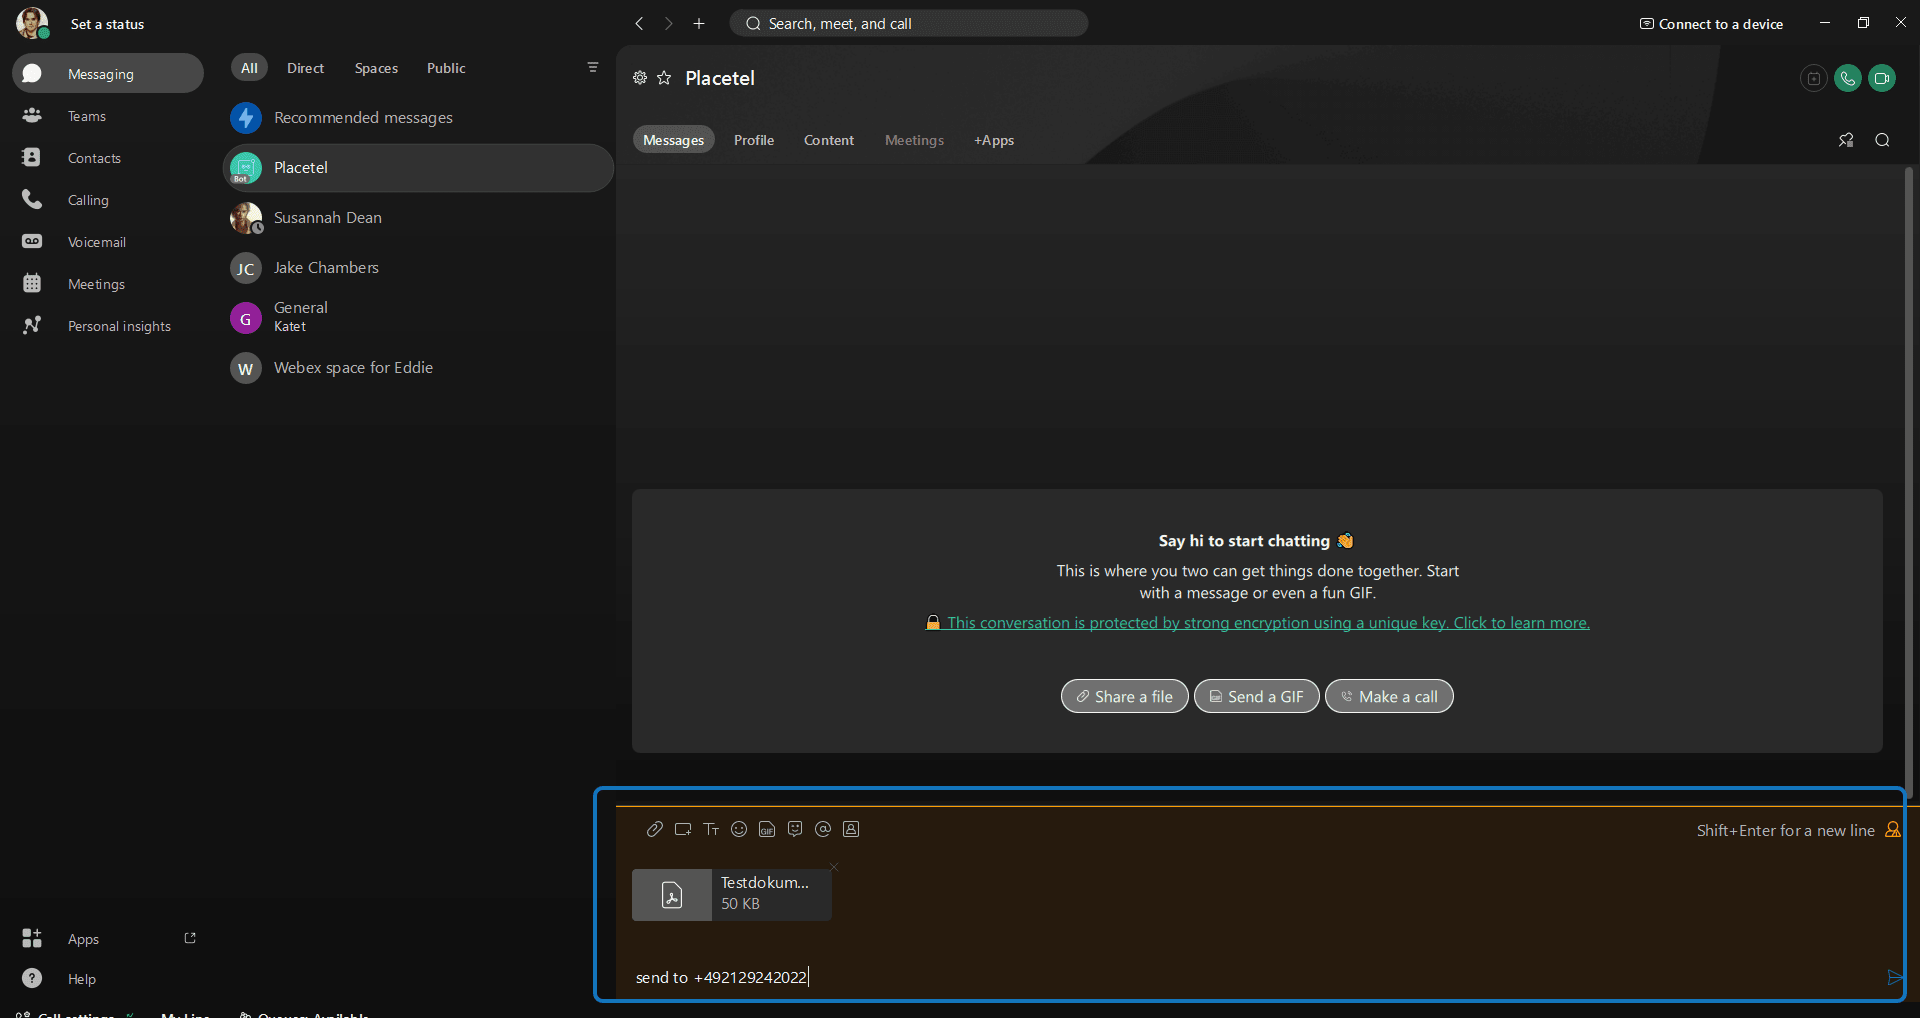Open the General Katet space
1930x1018 pixels.
pyautogui.click(x=418, y=318)
